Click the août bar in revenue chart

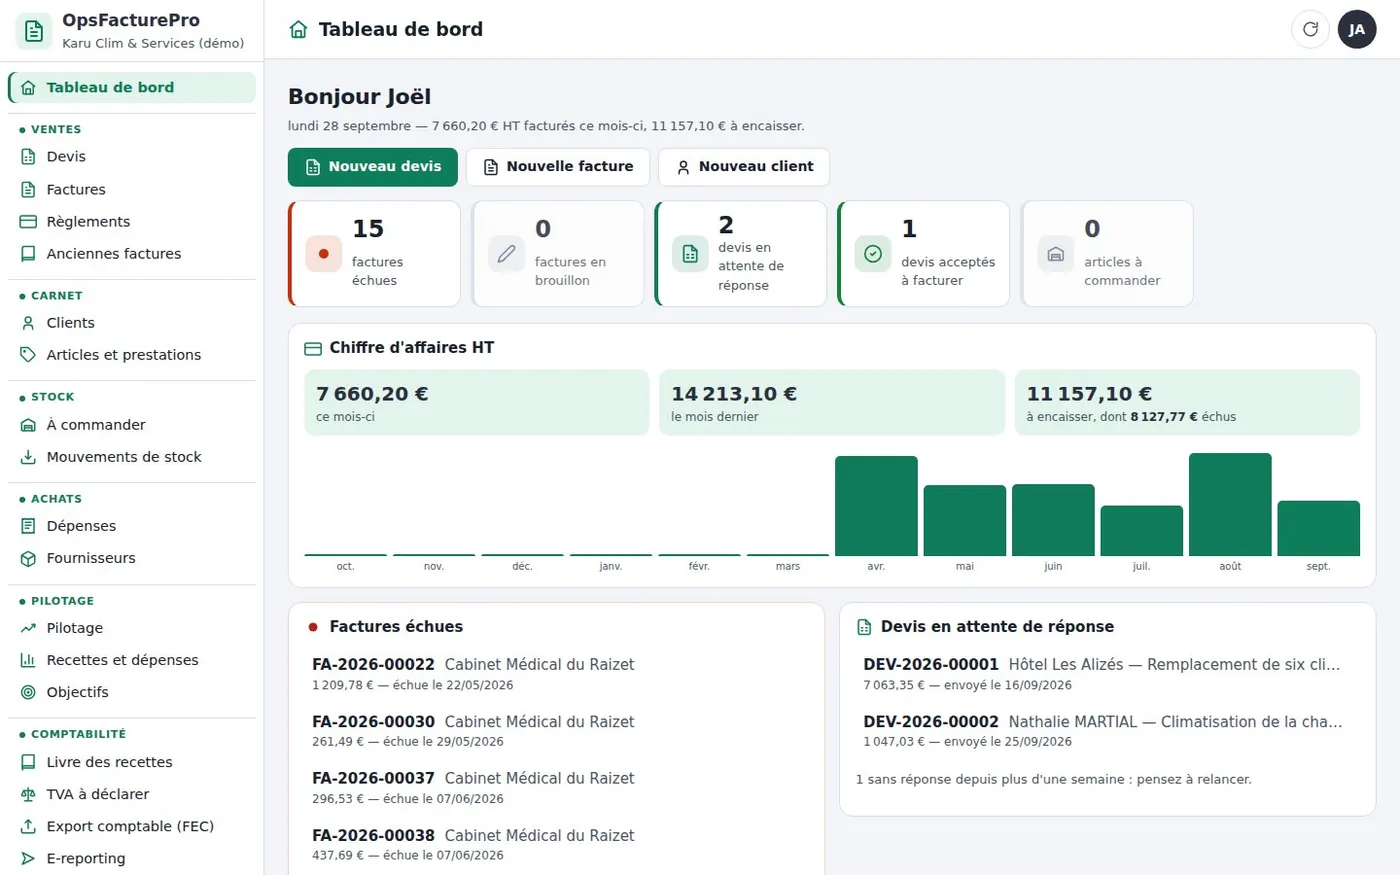(x=1230, y=504)
